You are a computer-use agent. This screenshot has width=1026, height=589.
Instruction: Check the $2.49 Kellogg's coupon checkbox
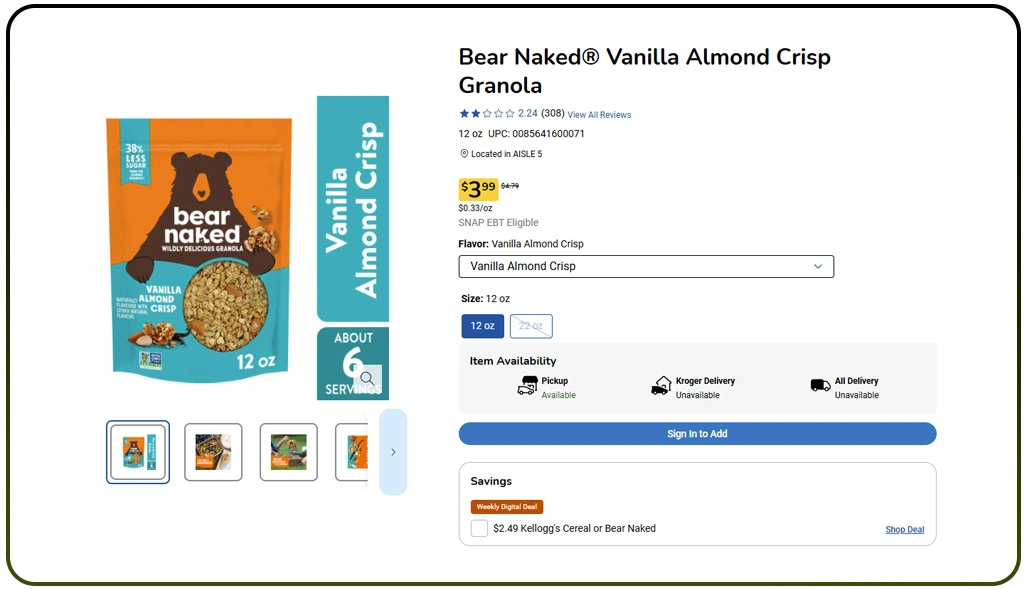(480, 528)
